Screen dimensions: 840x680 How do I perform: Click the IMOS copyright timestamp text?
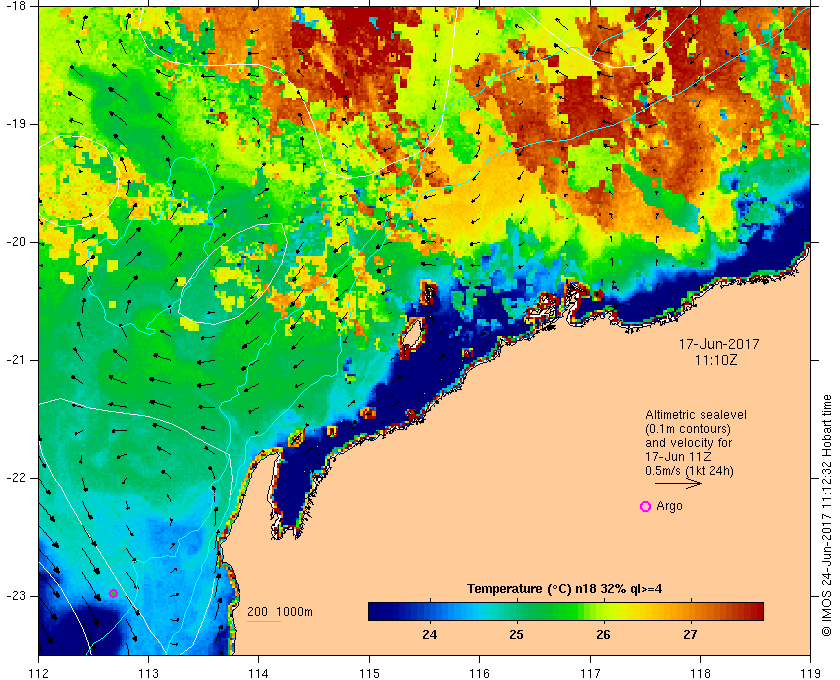[827, 515]
